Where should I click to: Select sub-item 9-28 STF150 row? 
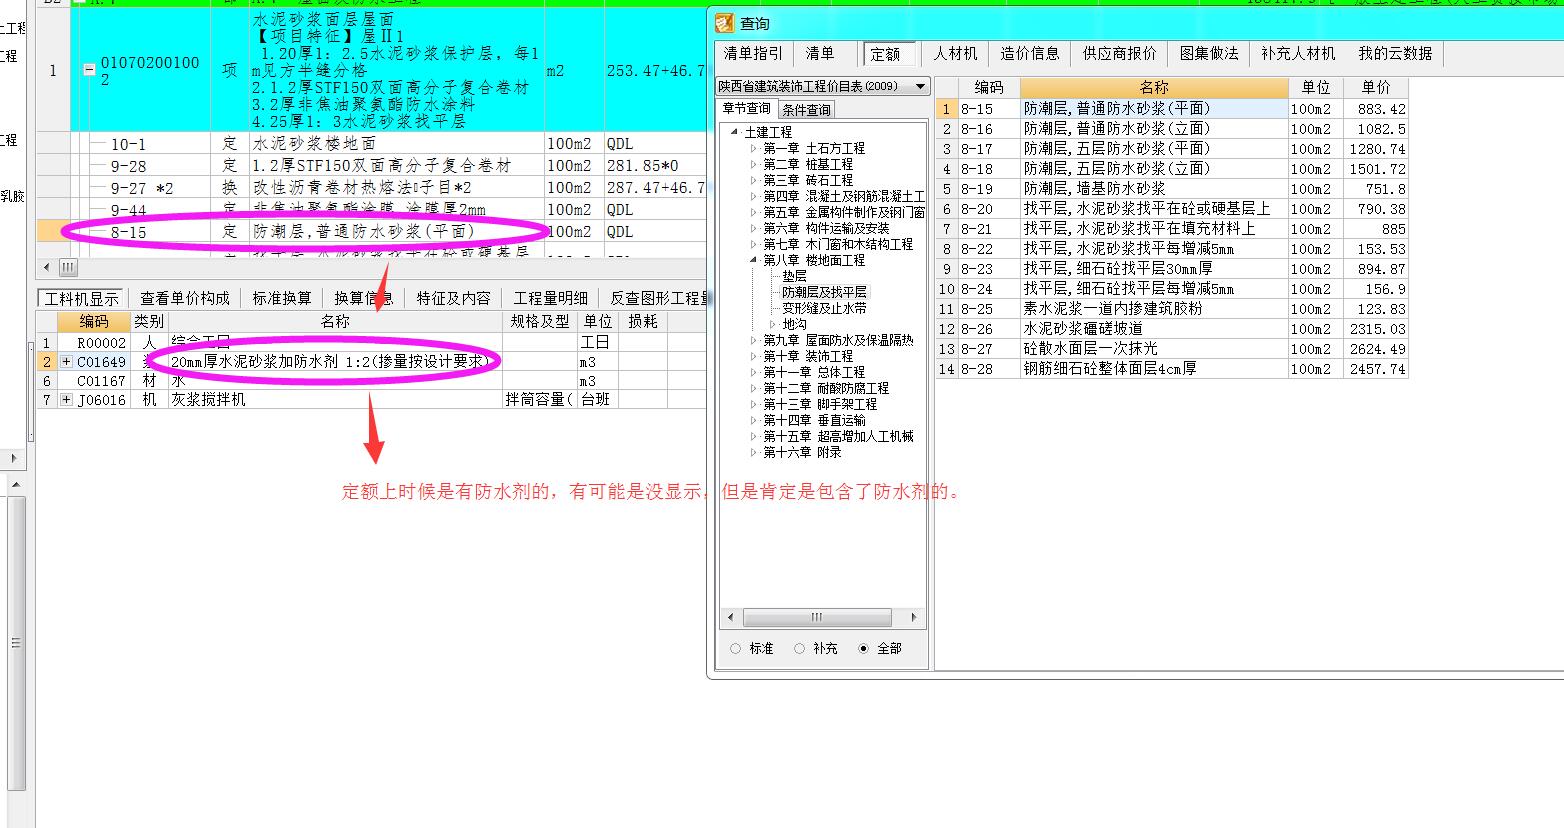(x=372, y=165)
